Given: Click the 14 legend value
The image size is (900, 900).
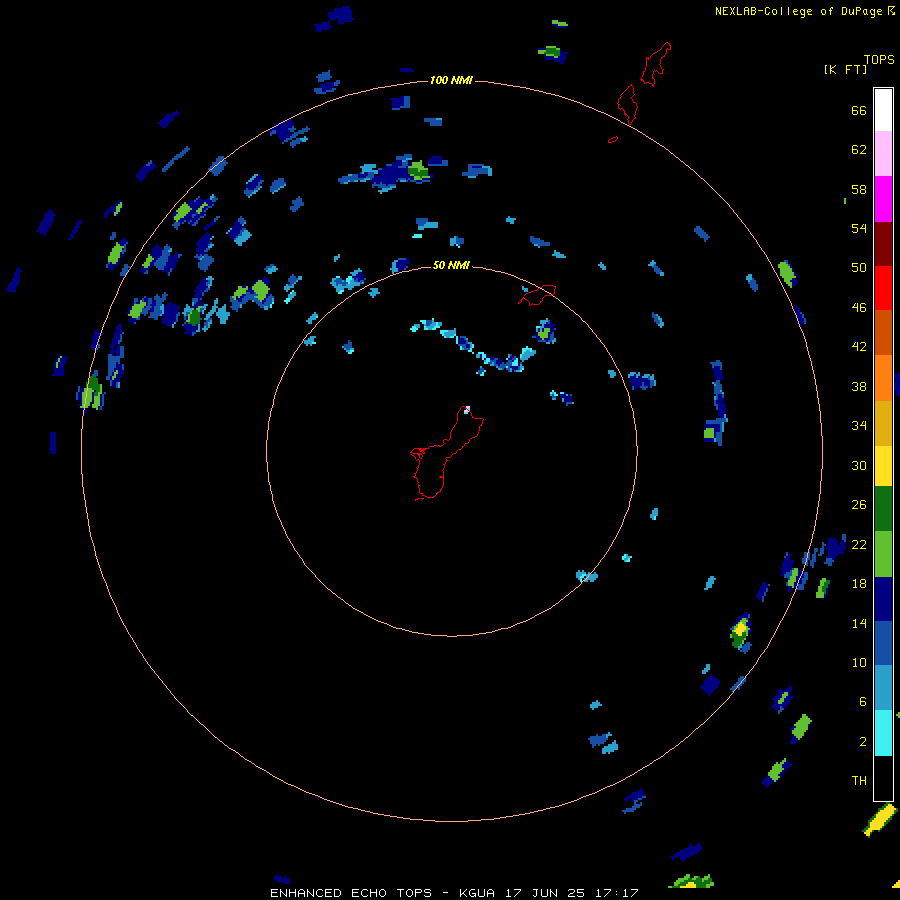Looking at the screenshot, I should coord(859,623).
